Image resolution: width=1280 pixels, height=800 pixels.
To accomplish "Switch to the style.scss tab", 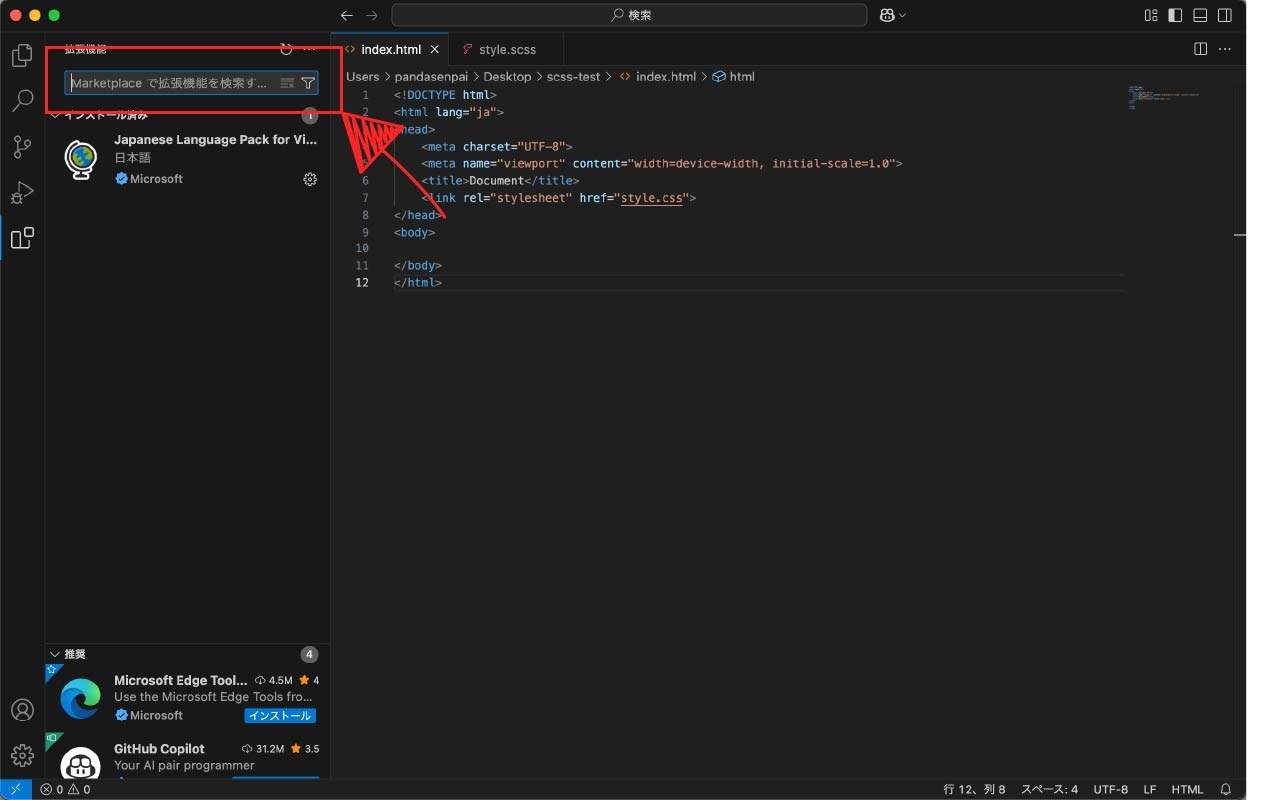I will coord(507,49).
